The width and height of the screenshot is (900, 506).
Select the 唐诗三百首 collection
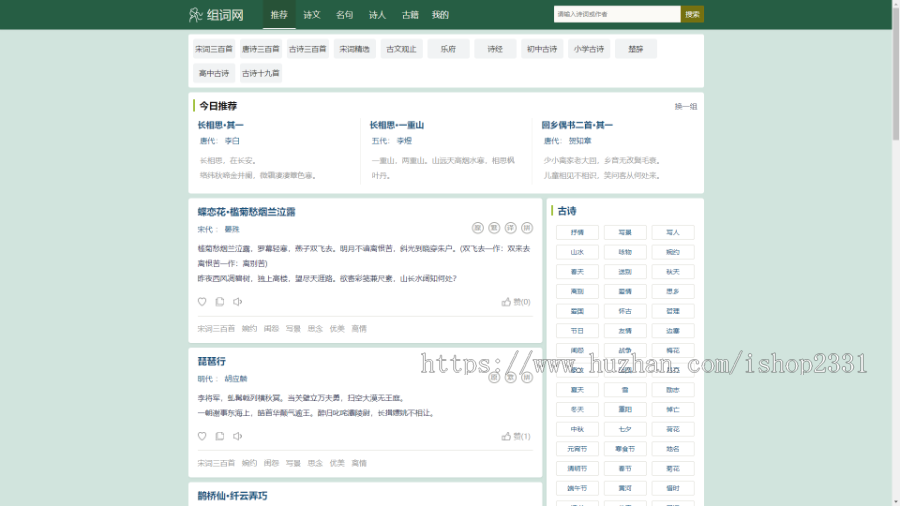point(261,49)
